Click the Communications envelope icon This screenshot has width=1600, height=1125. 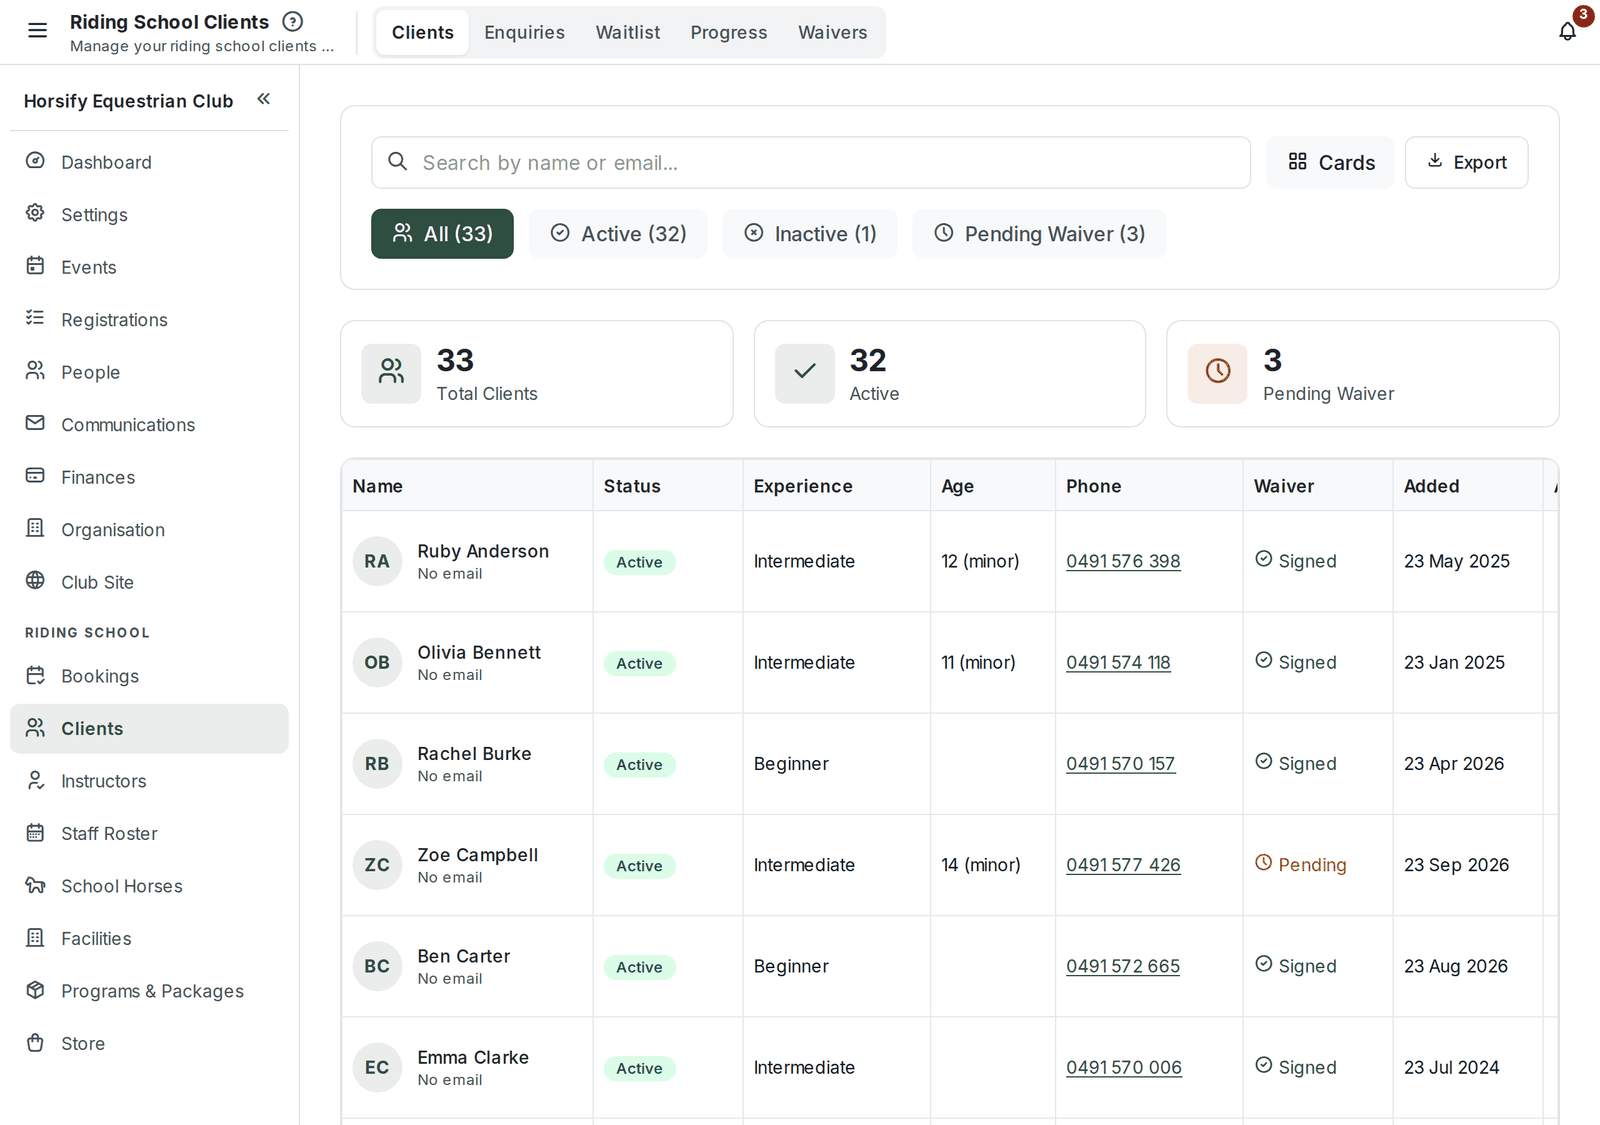click(35, 423)
